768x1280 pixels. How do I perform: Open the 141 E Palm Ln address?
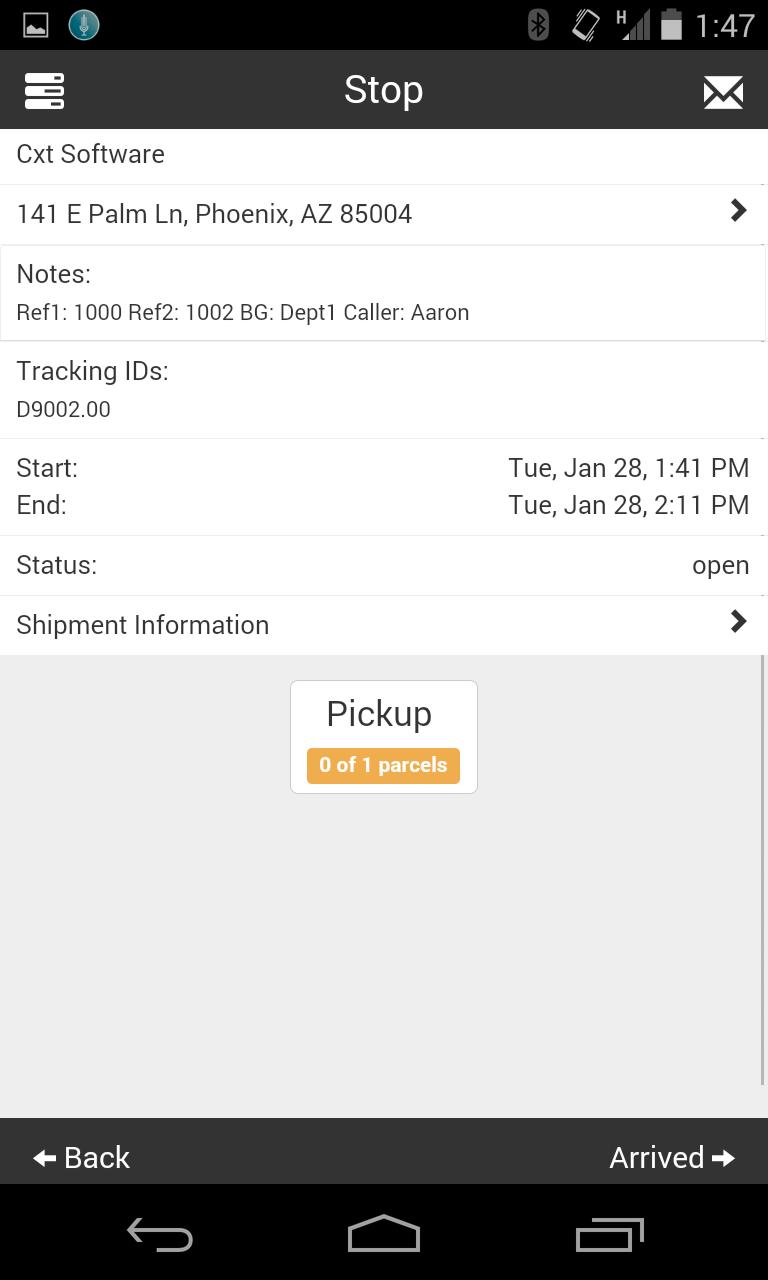pos(214,214)
